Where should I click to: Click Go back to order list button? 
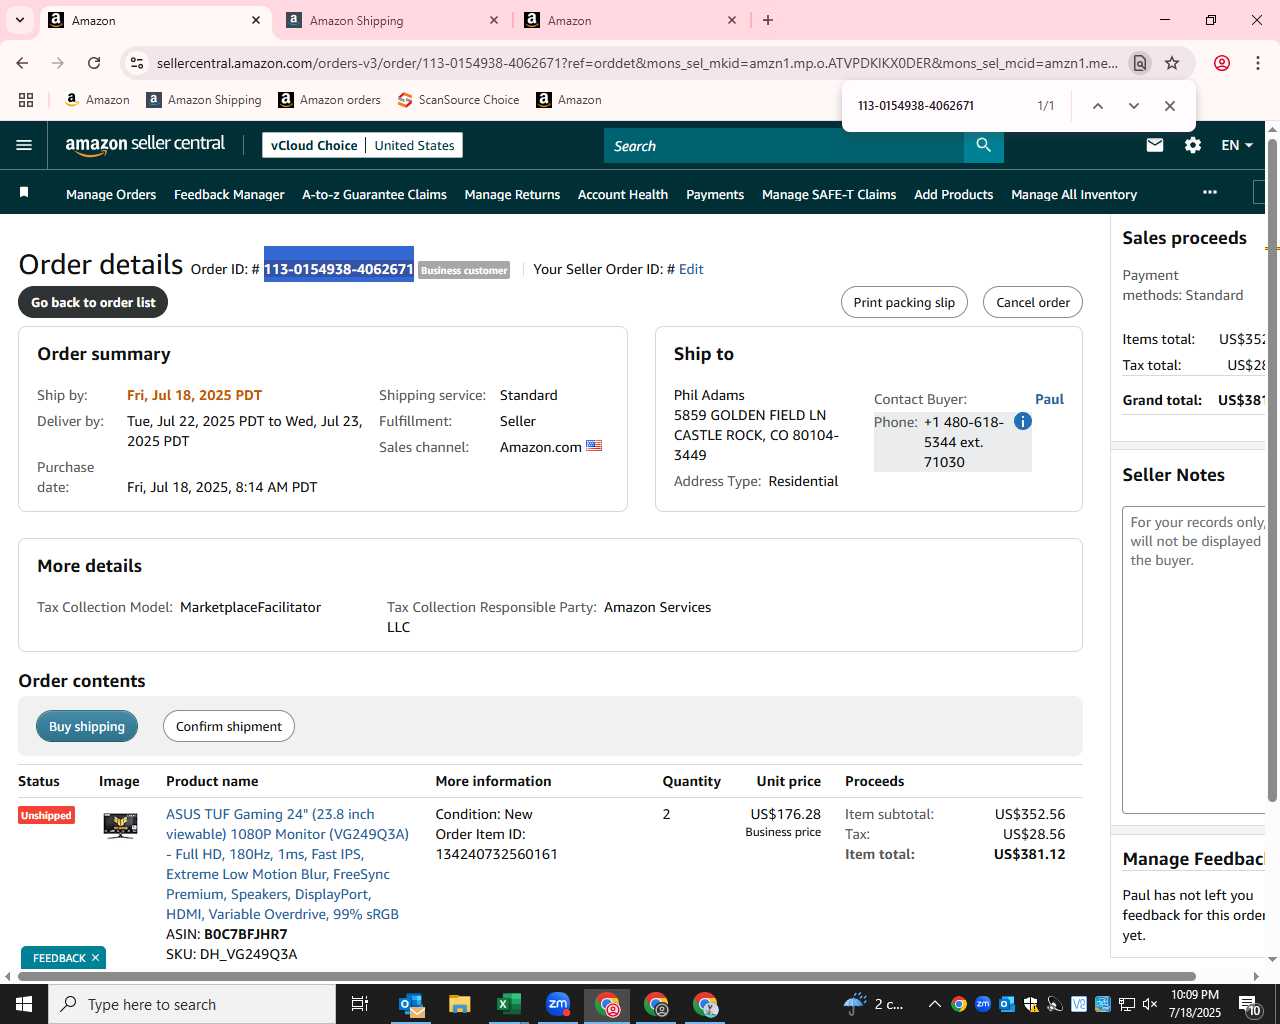coord(93,302)
